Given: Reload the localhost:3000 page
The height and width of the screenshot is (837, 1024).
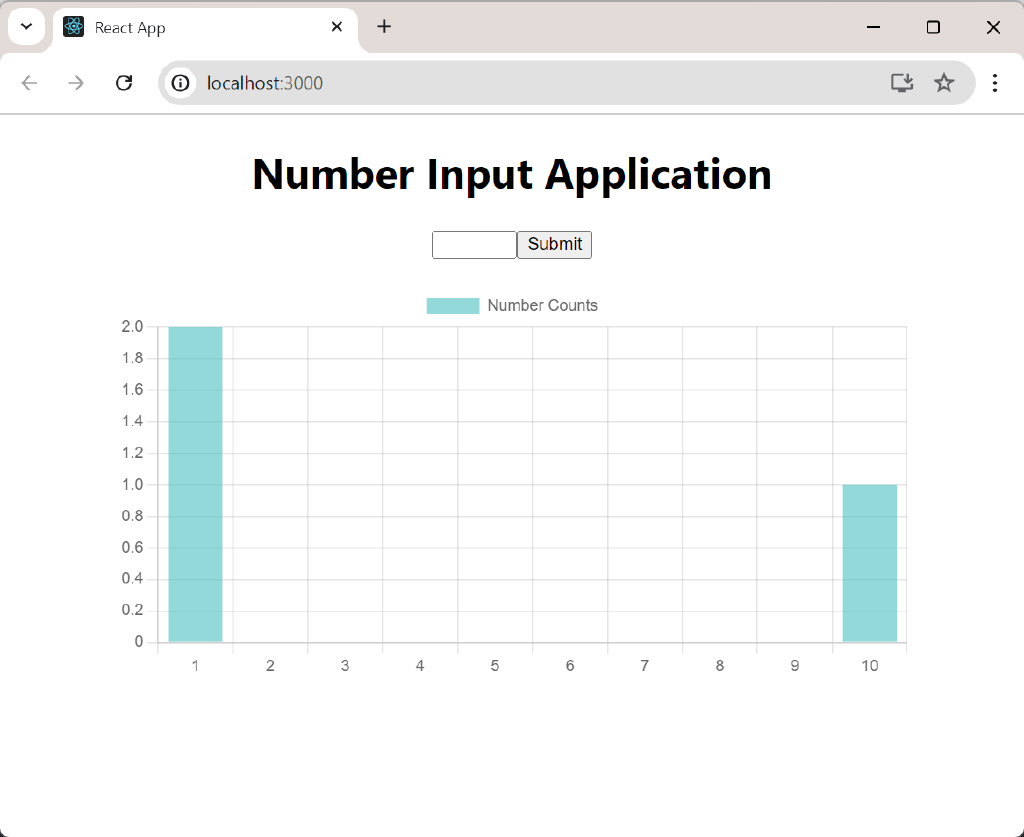Looking at the screenshot, I should click(124, 83).
